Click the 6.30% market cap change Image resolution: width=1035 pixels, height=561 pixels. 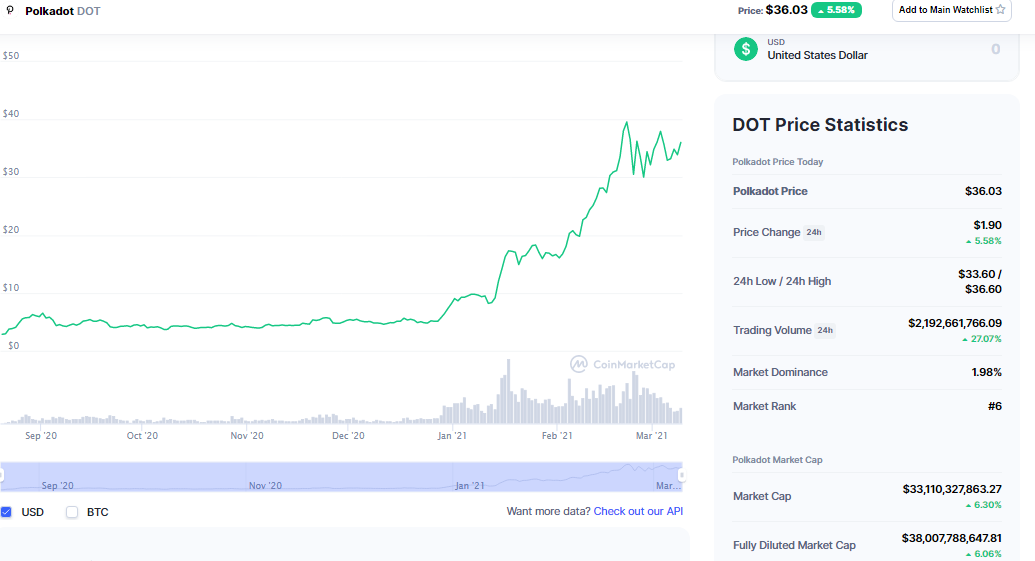pyautogui.click(x=984, y=505)
